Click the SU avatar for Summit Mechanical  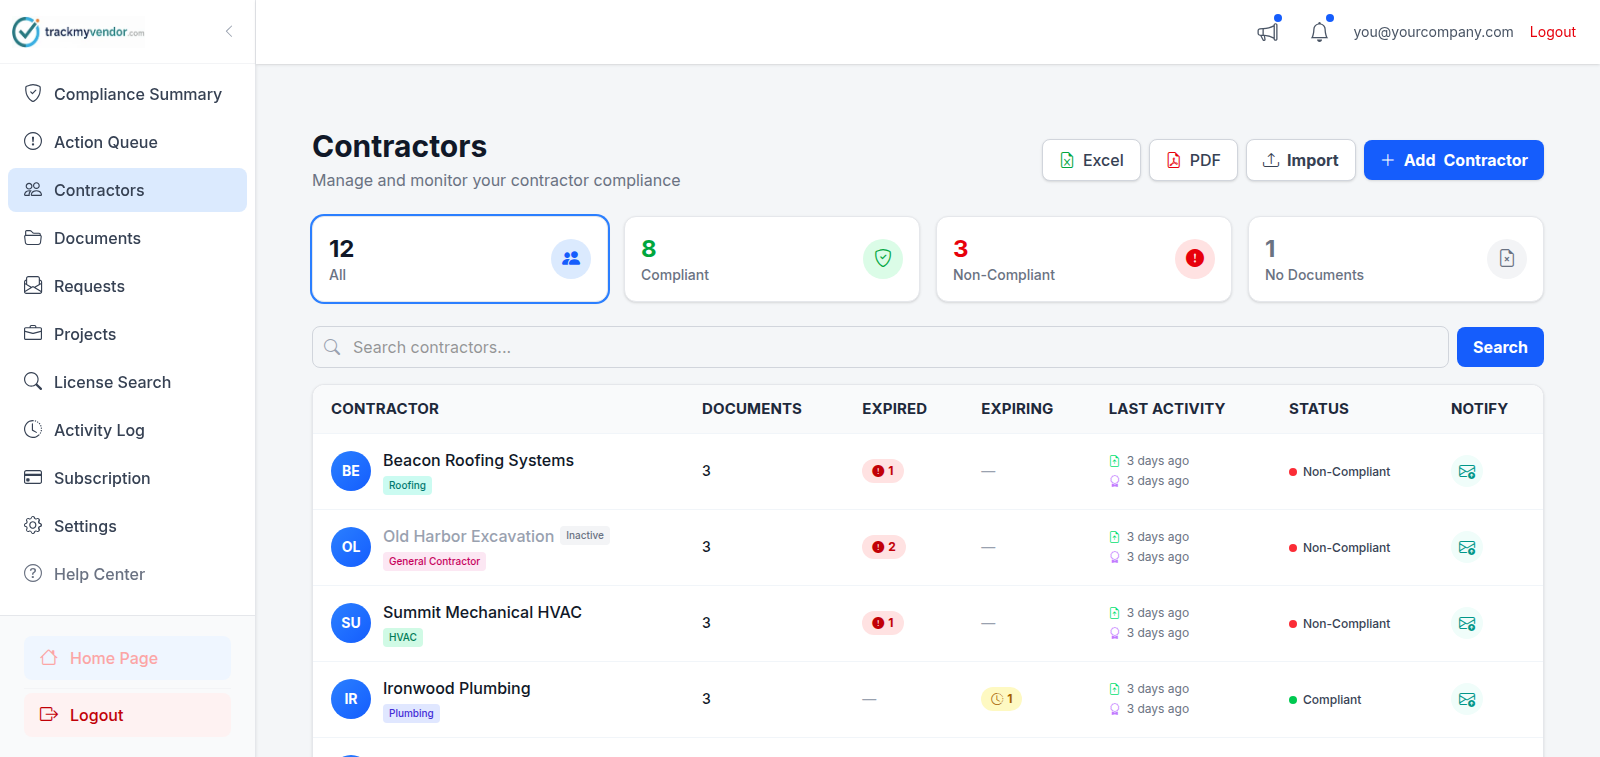click(x=351, y=623)
